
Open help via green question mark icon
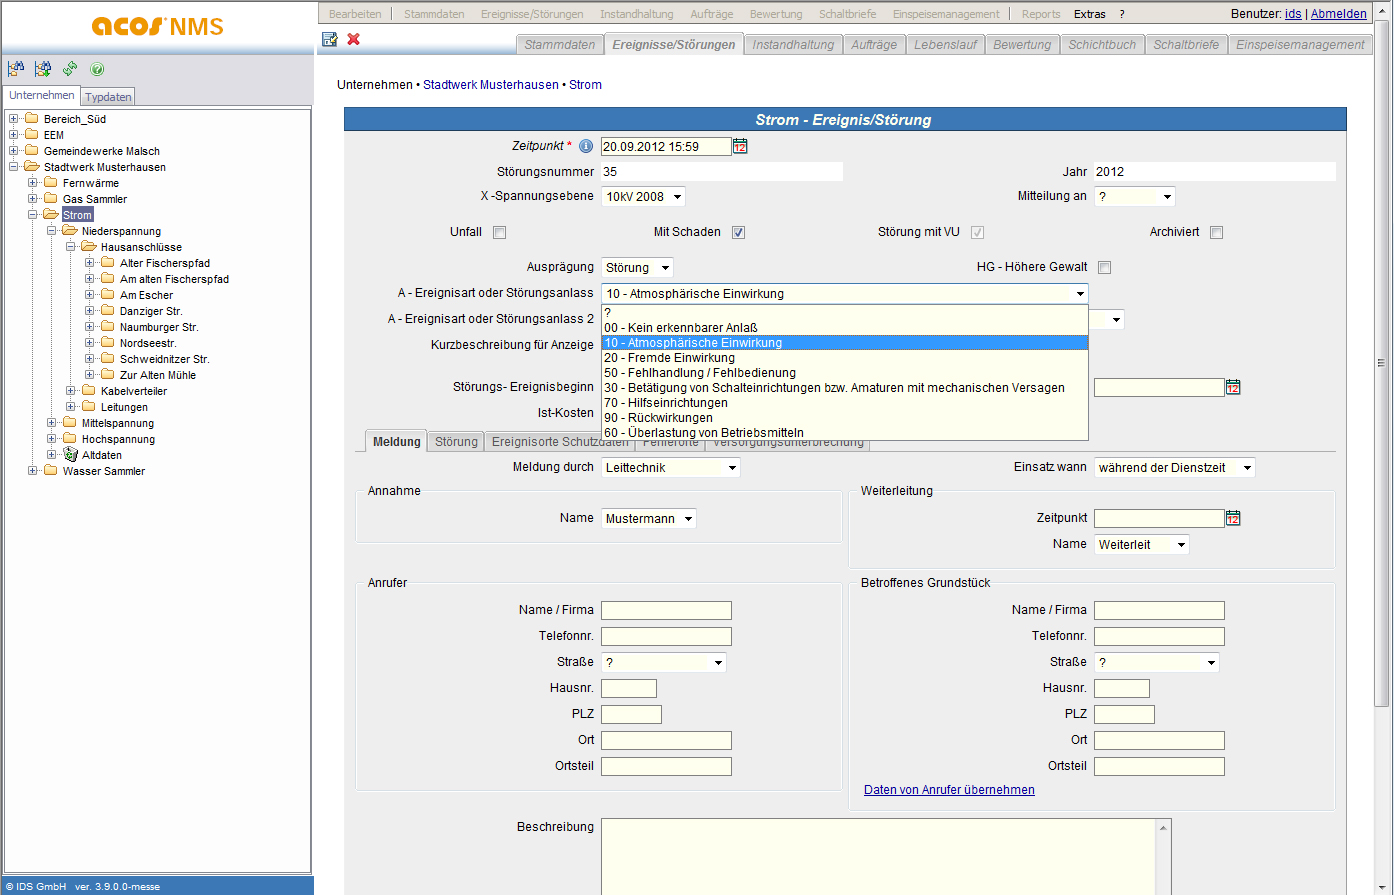pyautogui.click(x=97, y=69)
